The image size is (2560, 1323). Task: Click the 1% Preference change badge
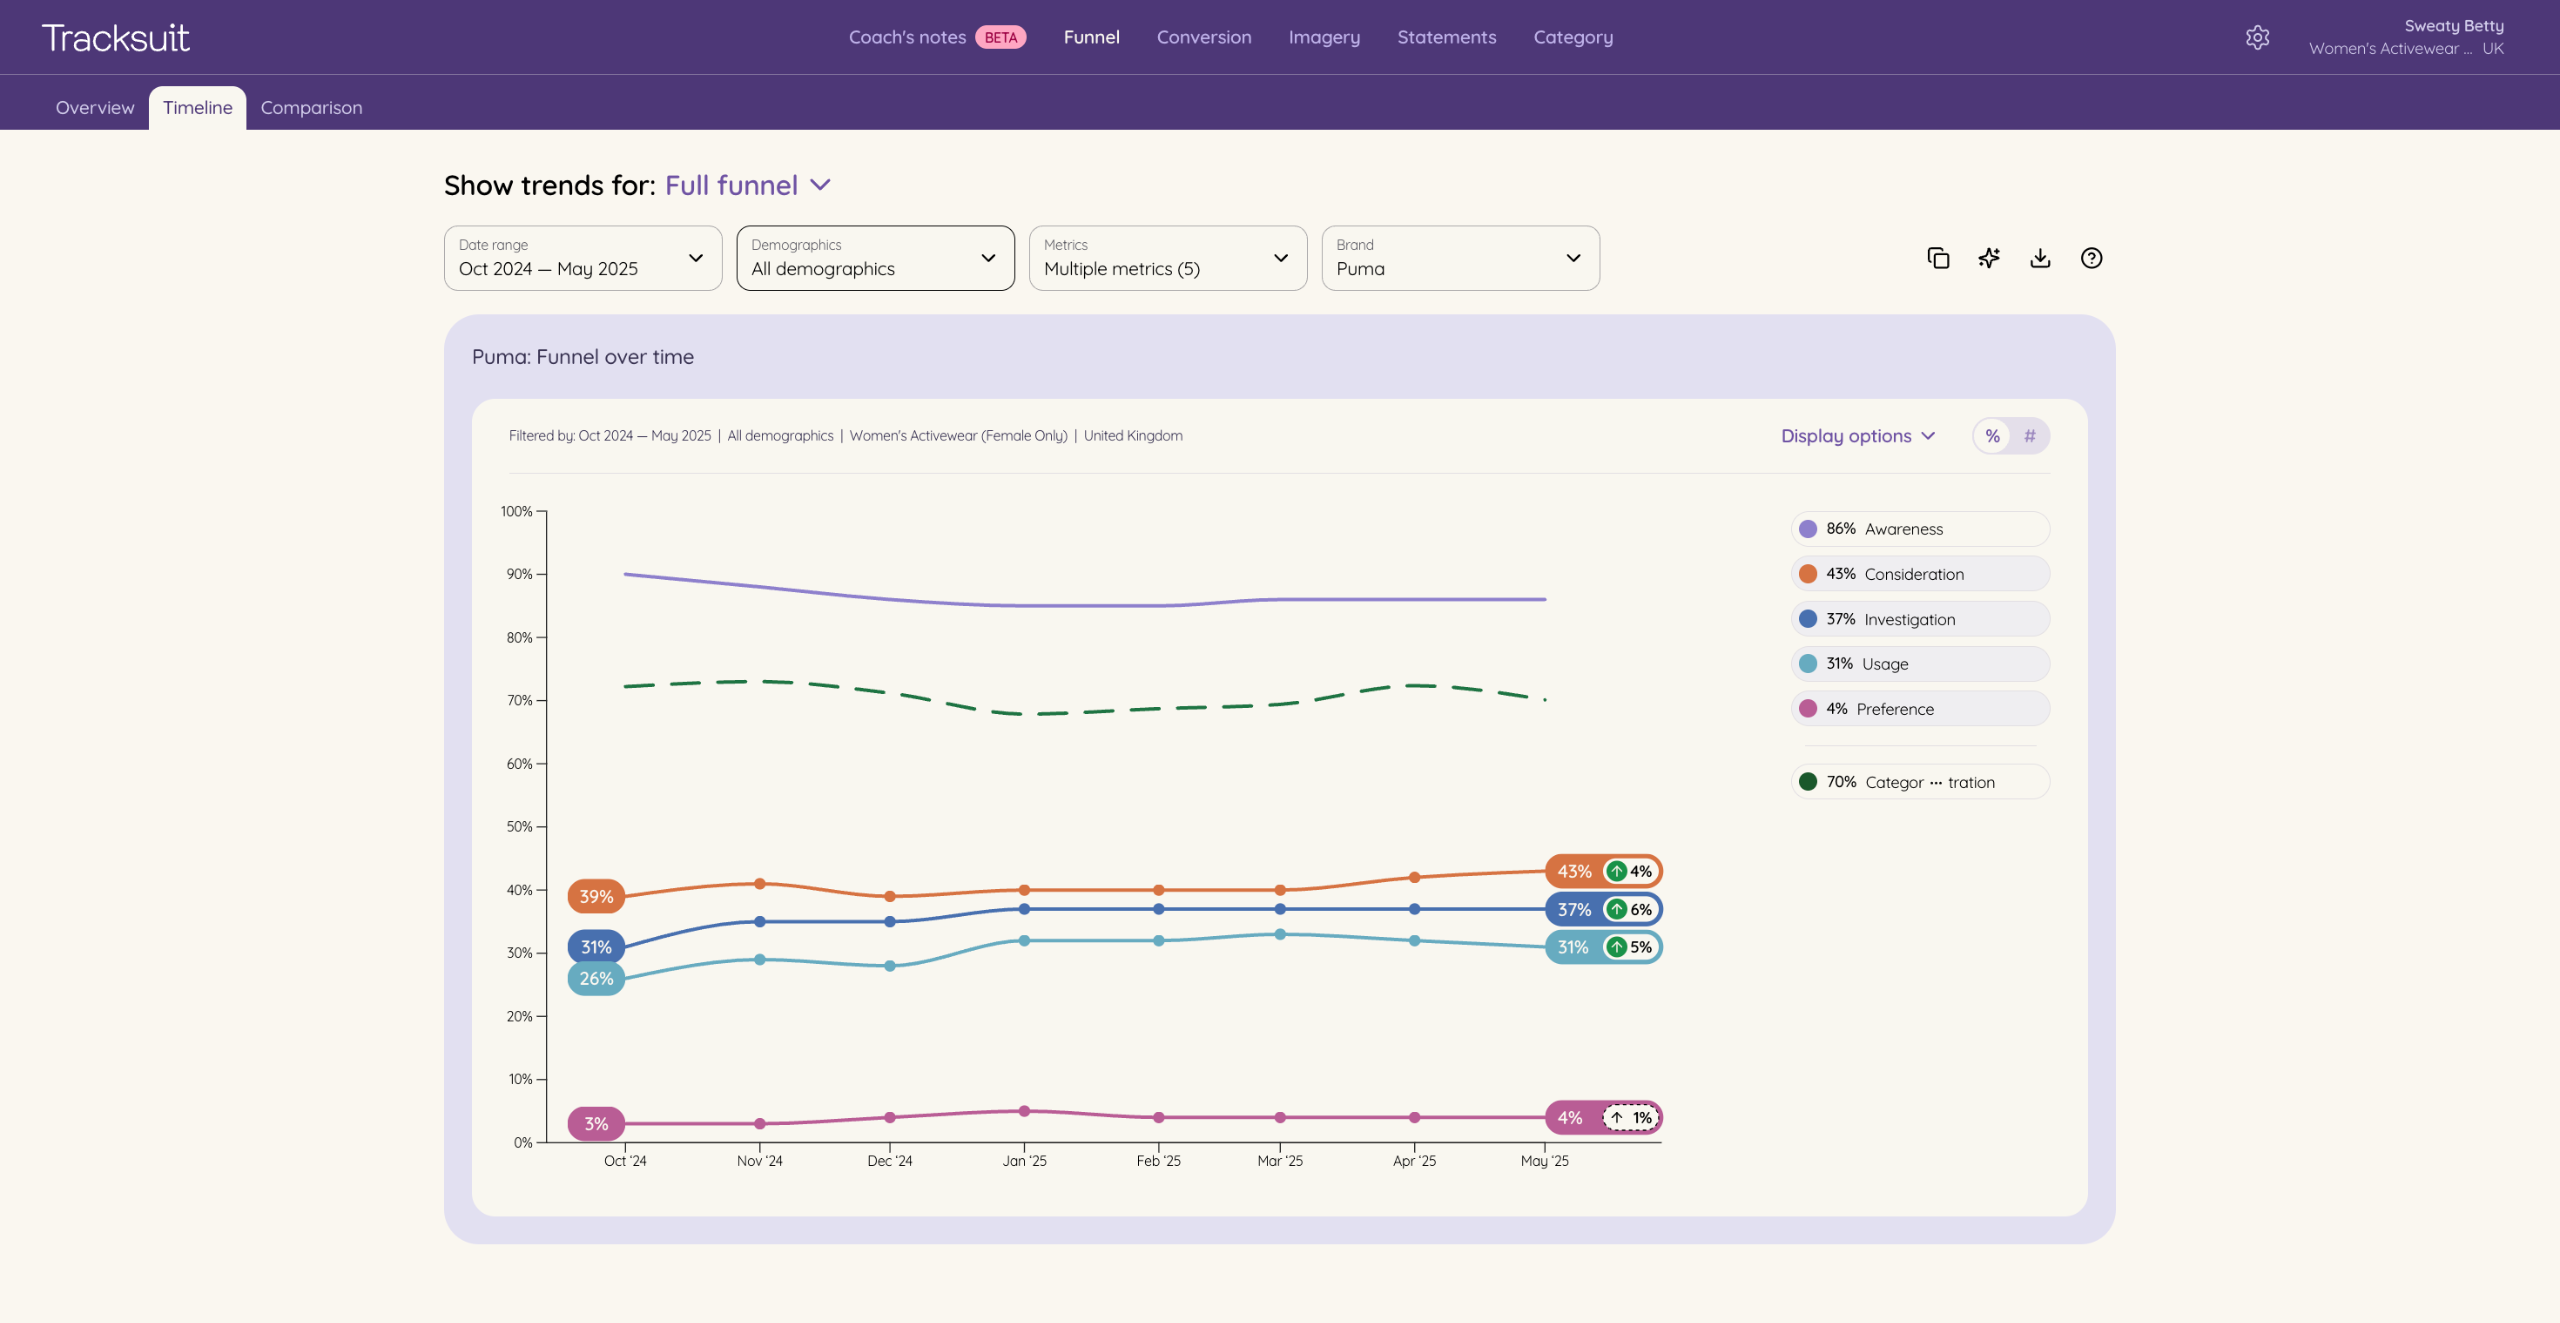coord(1631,1118)
